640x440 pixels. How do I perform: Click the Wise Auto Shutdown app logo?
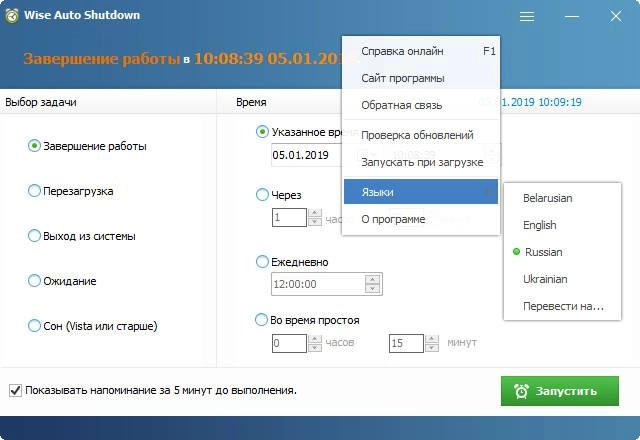tap(12, 16)
